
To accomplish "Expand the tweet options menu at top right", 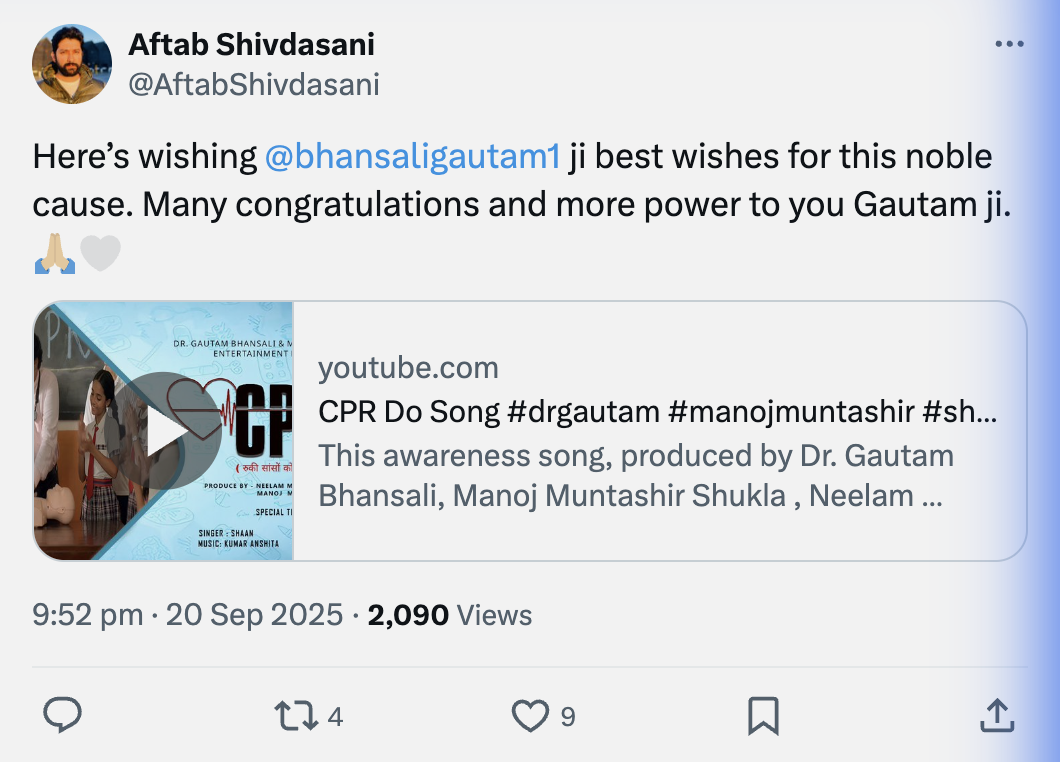I will 1009,42.
